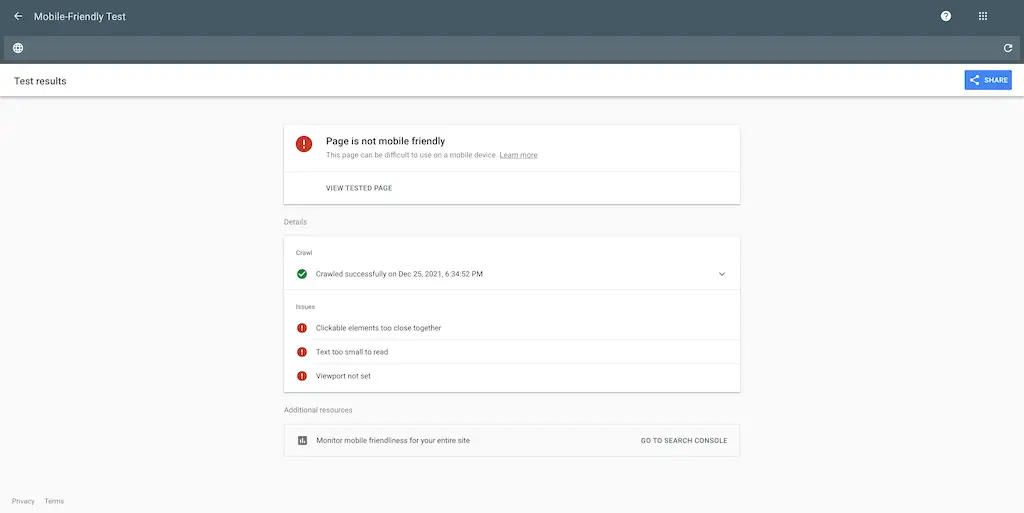
Task: Click error icon next to Viewport not set
Action: (x=302, y=376)
